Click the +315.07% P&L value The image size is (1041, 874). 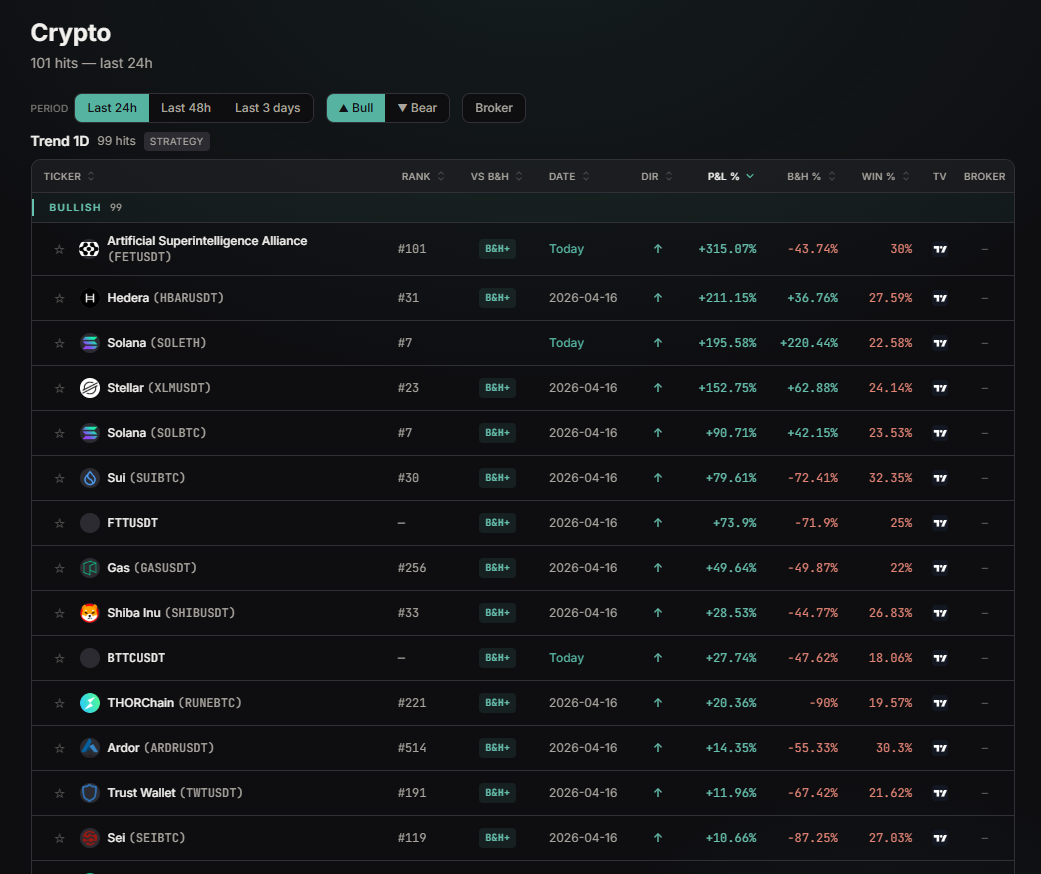(727, 249)
